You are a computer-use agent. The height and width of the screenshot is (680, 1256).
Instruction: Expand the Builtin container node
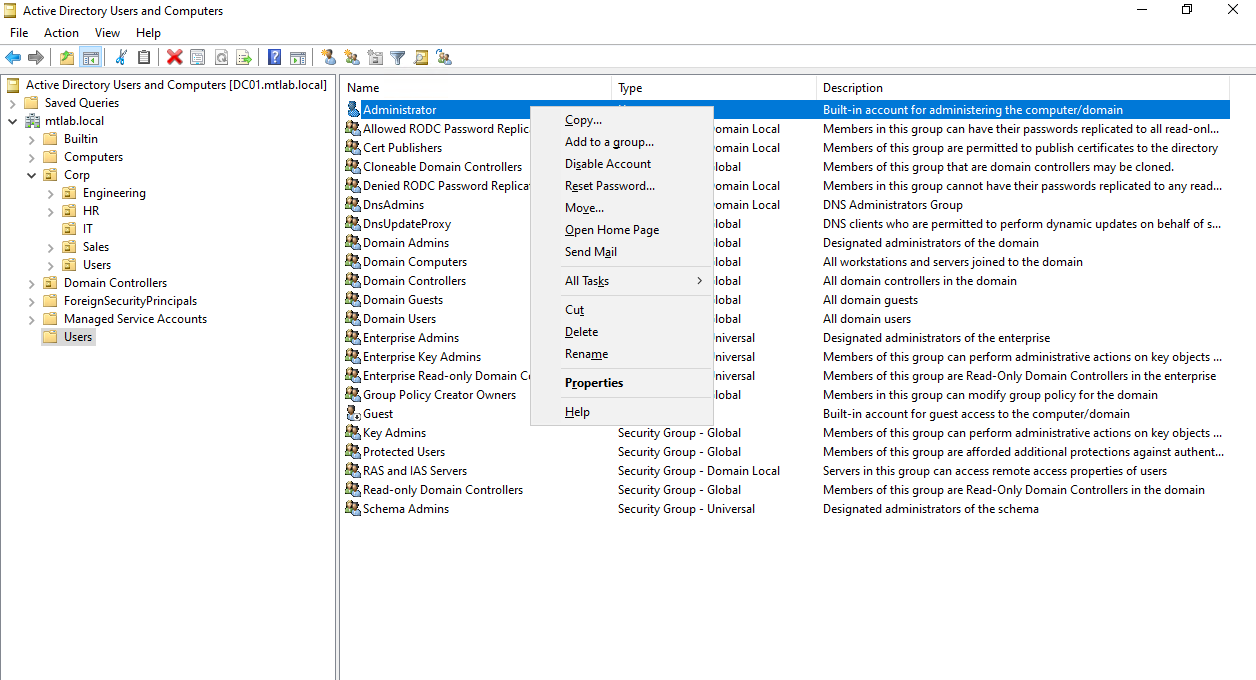pyautogui.click(x=31, y=139)
